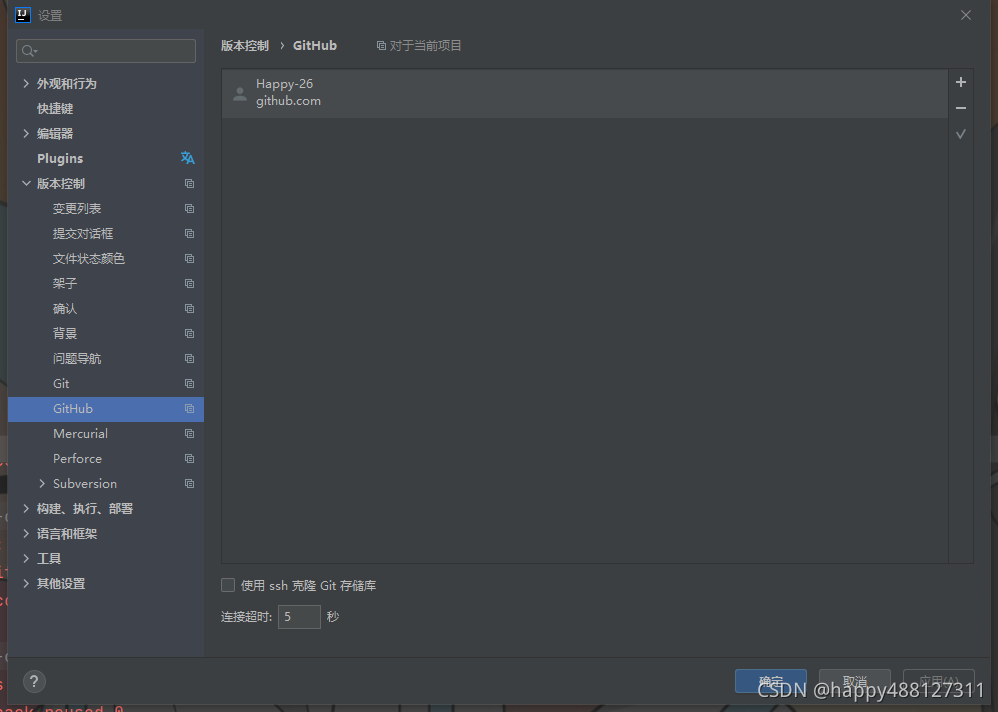Viewport: 998px width, 712px height.
Task: Expand the 编辑器 section
Action: (26, 133)
